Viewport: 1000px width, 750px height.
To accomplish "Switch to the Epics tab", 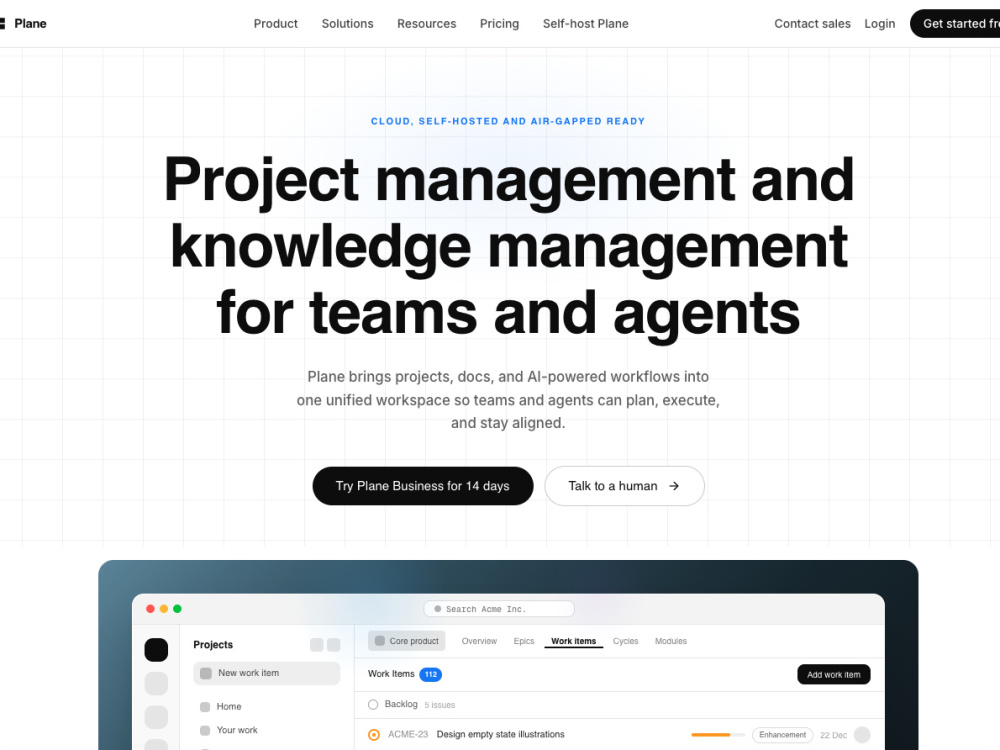I will (x=524, y=641).
